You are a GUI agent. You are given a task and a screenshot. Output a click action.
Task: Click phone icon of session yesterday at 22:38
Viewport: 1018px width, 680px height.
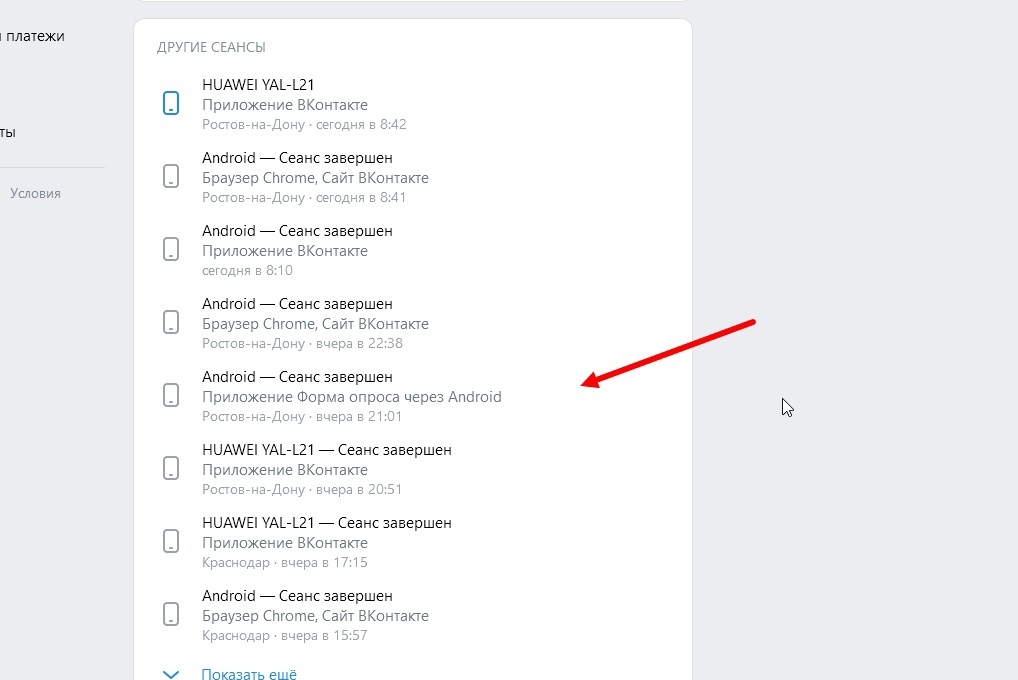[171, 322]
